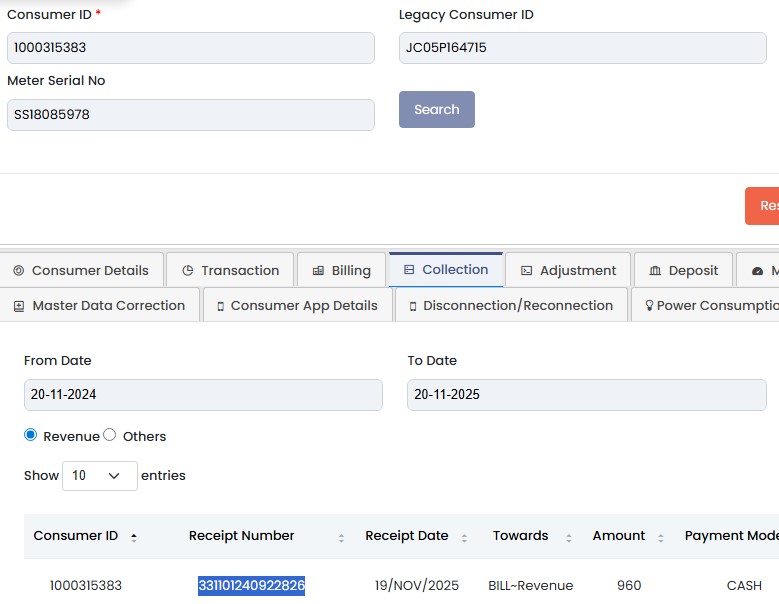The width and height of the screenshot is (779, 604).
Task: Open Disconnection/Reconnection tab
Action: 511,305
